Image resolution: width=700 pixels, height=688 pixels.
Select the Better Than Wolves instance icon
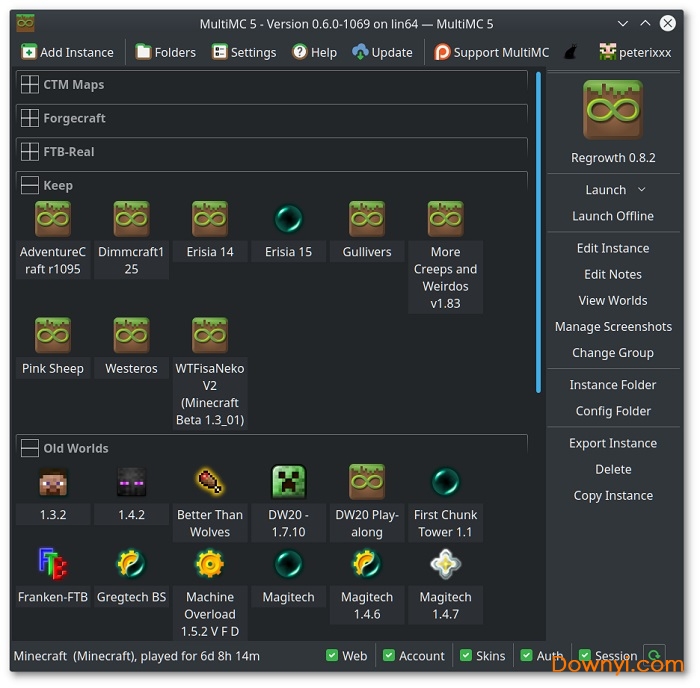click(x=210, y=482)
